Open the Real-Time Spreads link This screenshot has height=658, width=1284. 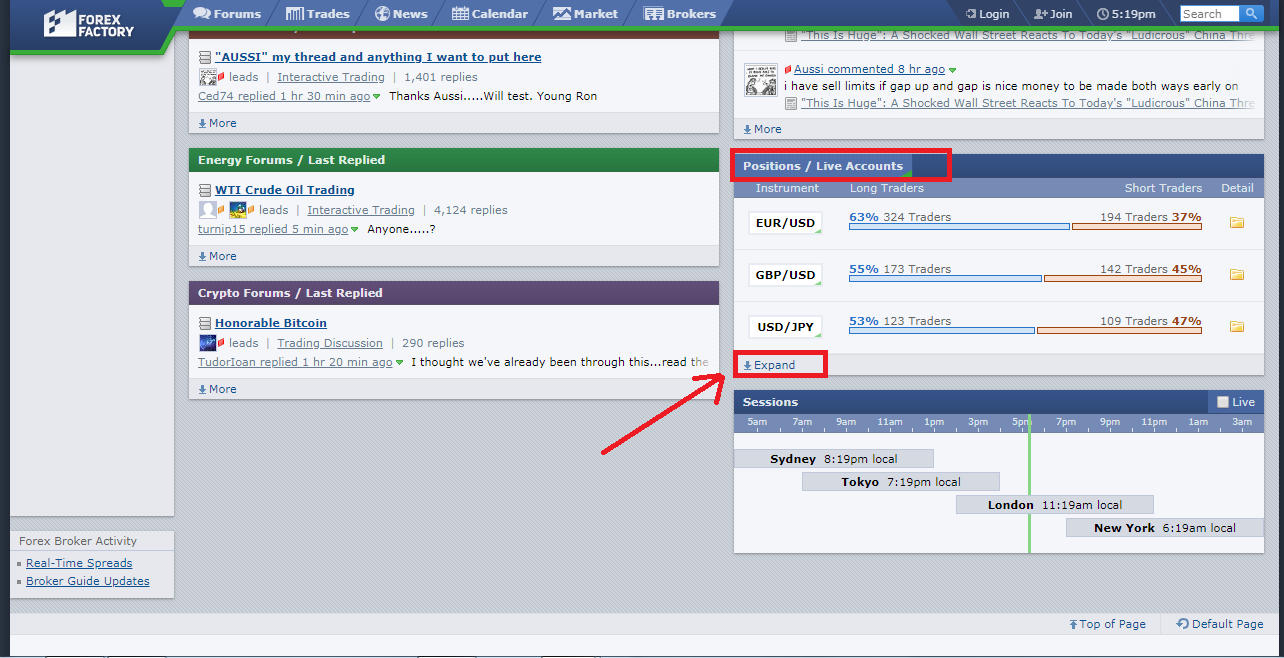point(79,563)
